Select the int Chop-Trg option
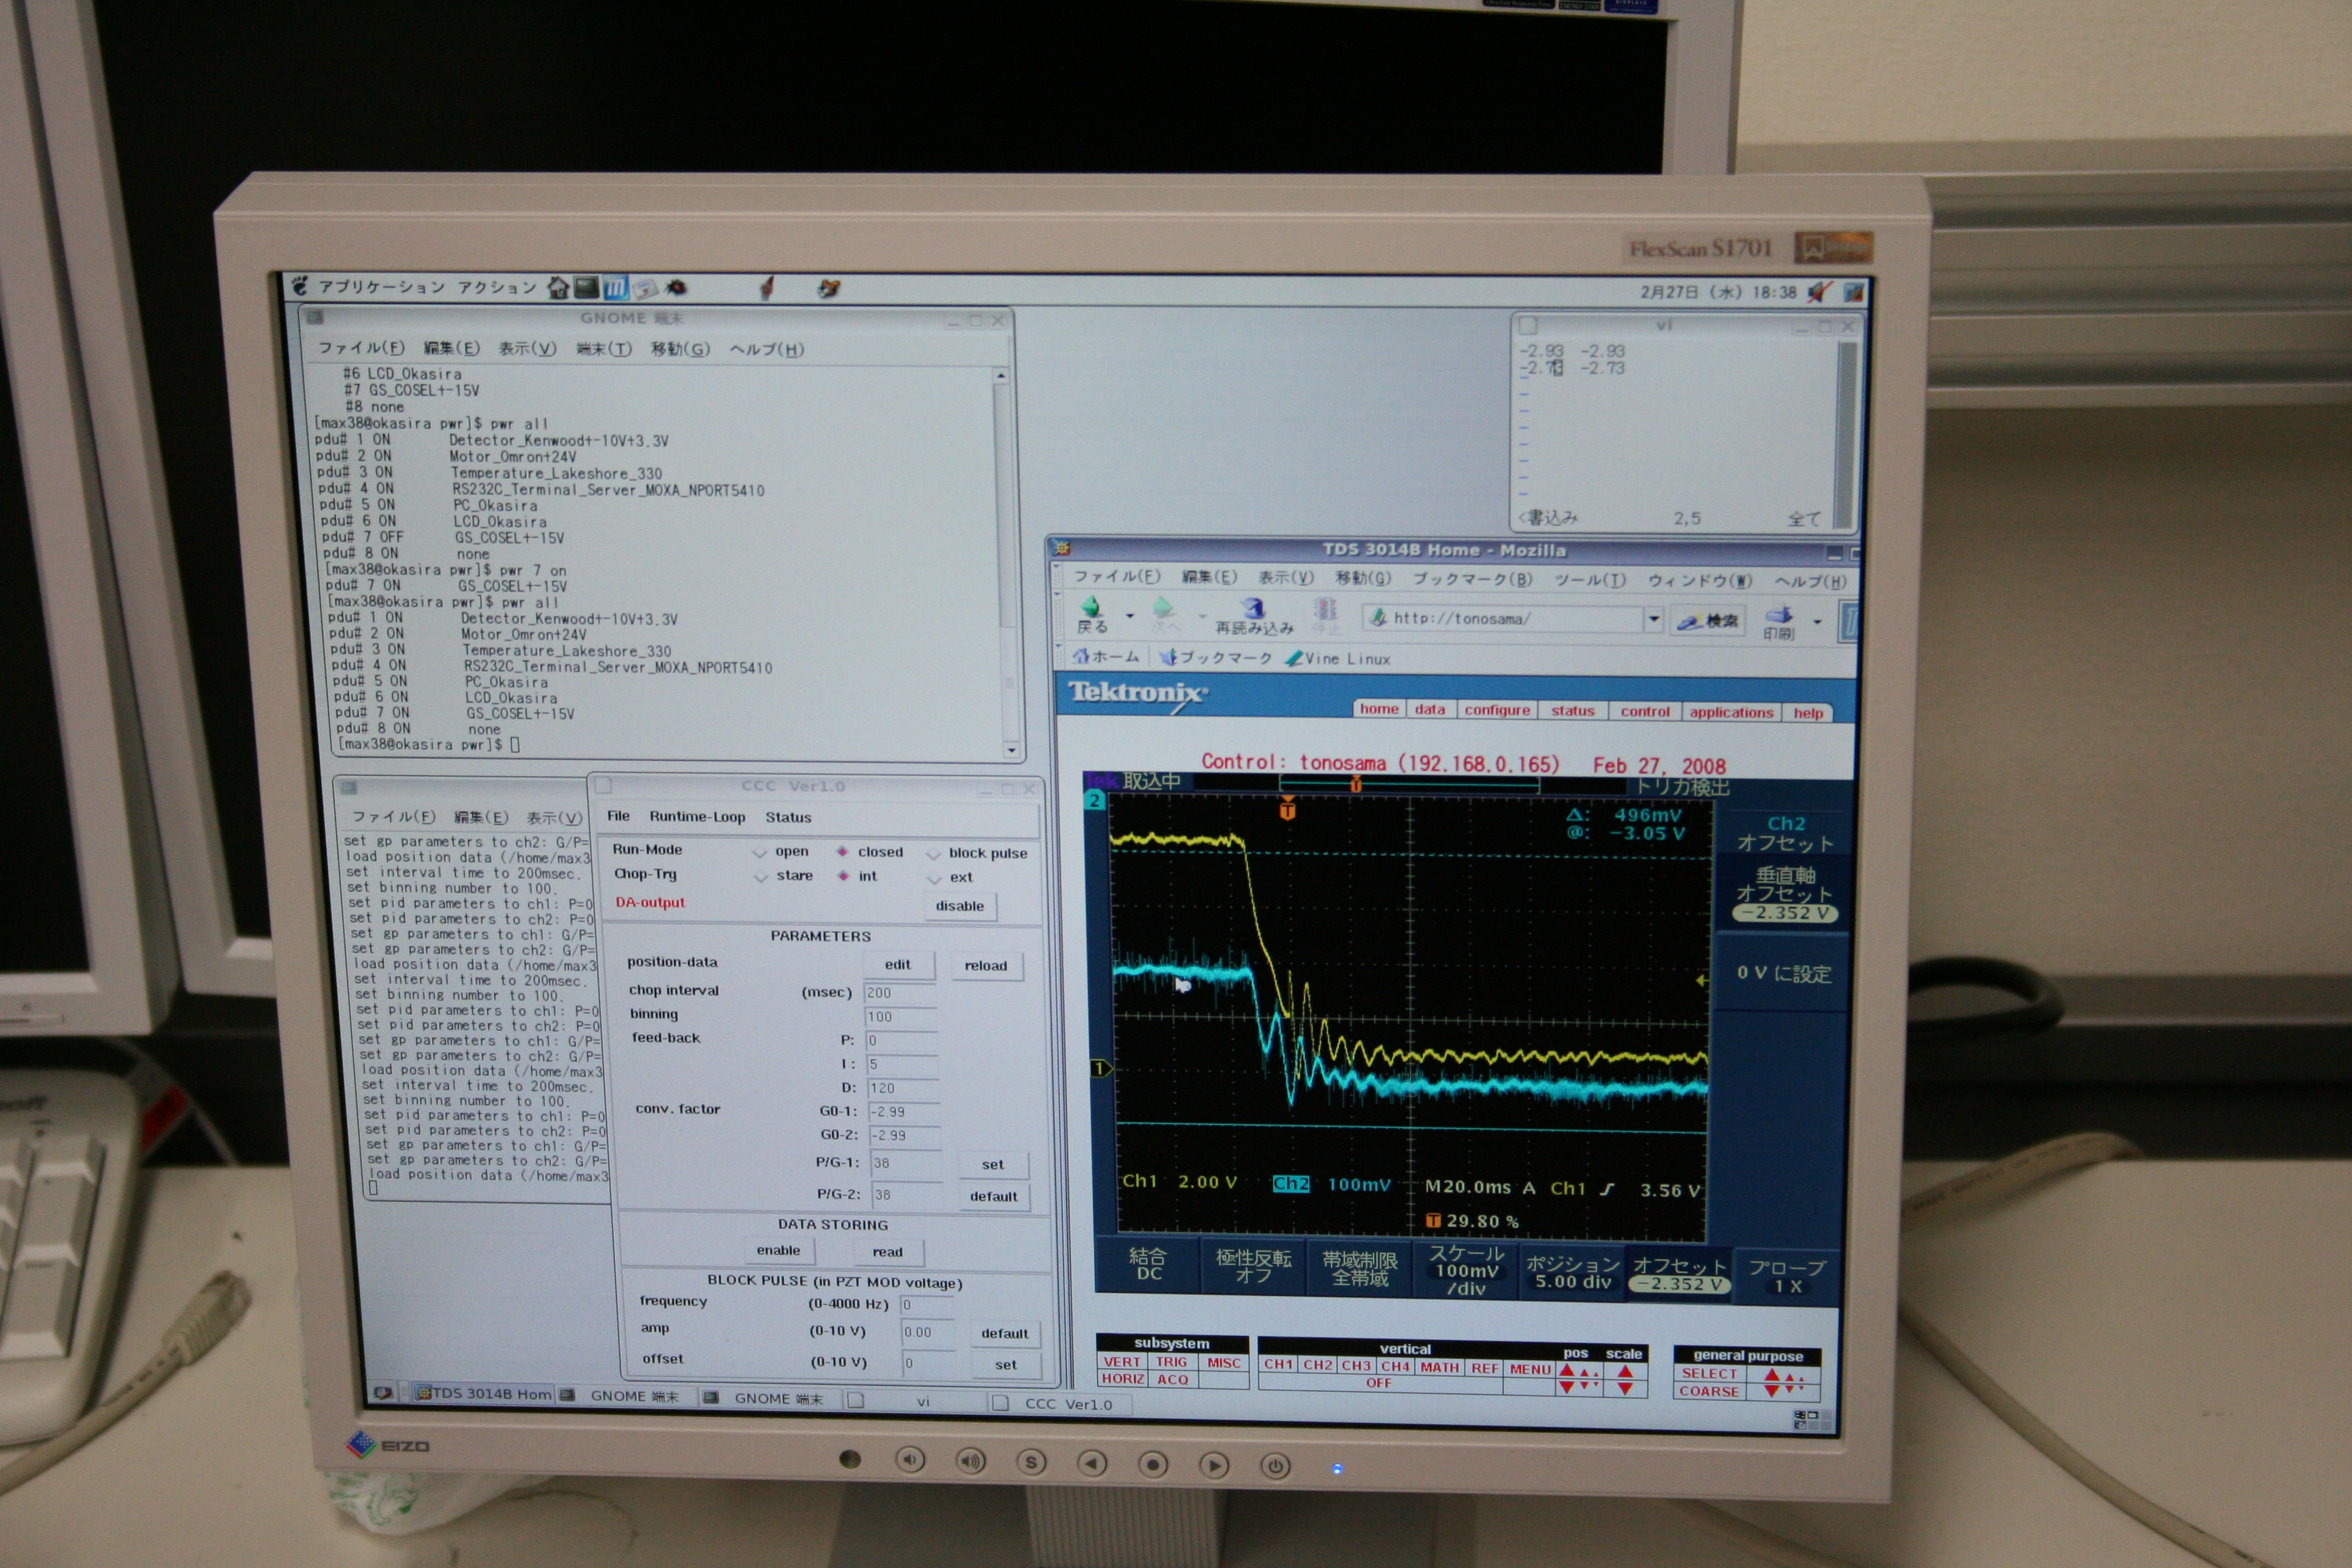The width and height of the screenshot is (2352, 1568). [x=857, y=876]
